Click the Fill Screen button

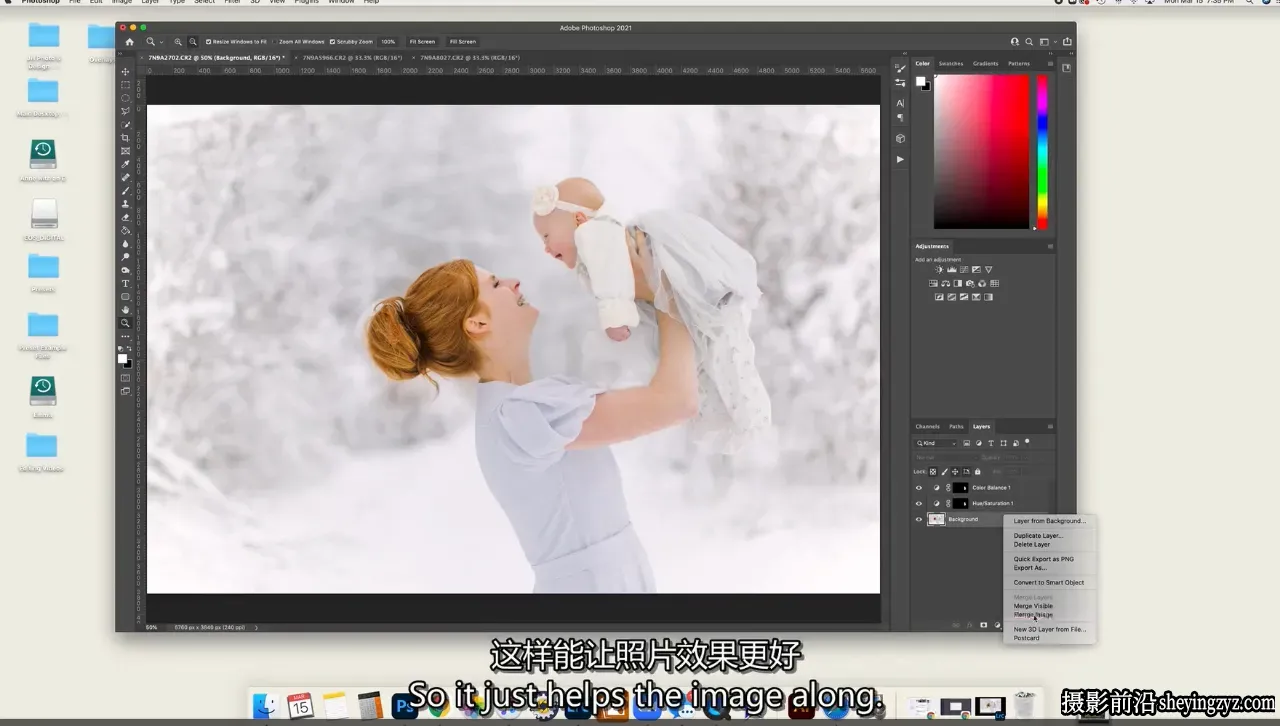coord(463,42)
